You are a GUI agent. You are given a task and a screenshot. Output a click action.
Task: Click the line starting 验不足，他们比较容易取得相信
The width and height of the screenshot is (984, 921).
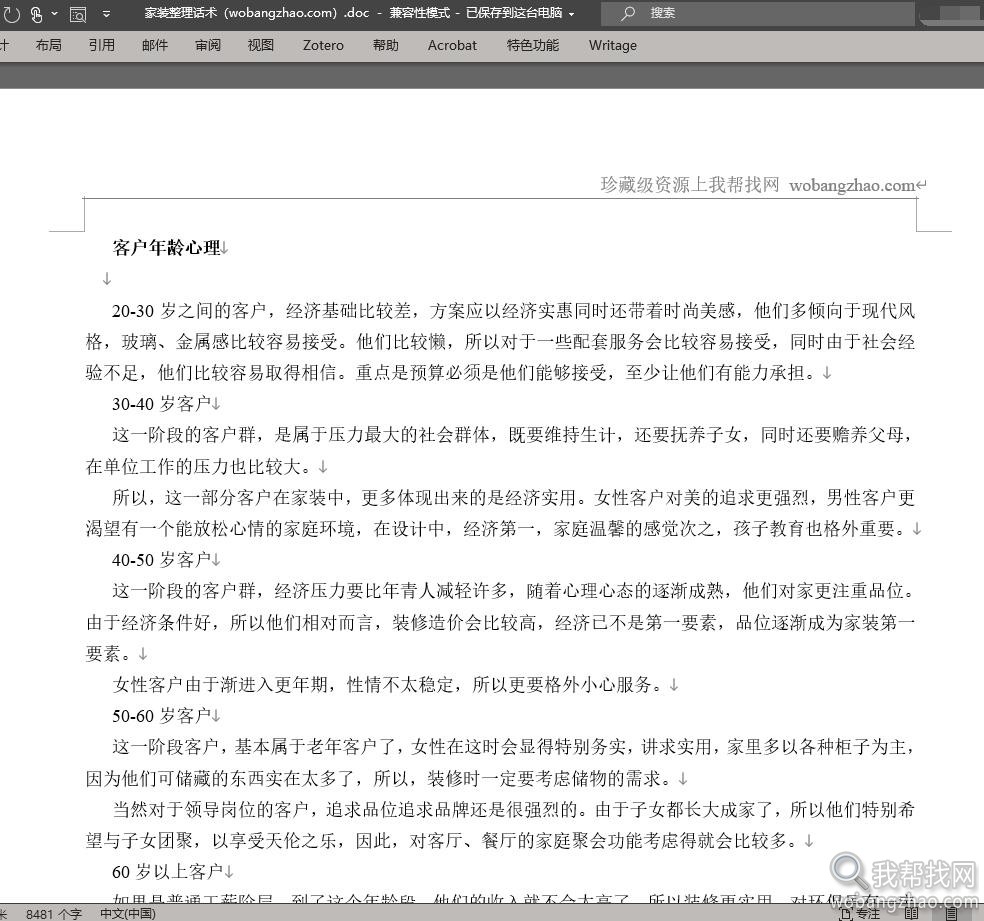pyautogui.click(x=451, y=373)
